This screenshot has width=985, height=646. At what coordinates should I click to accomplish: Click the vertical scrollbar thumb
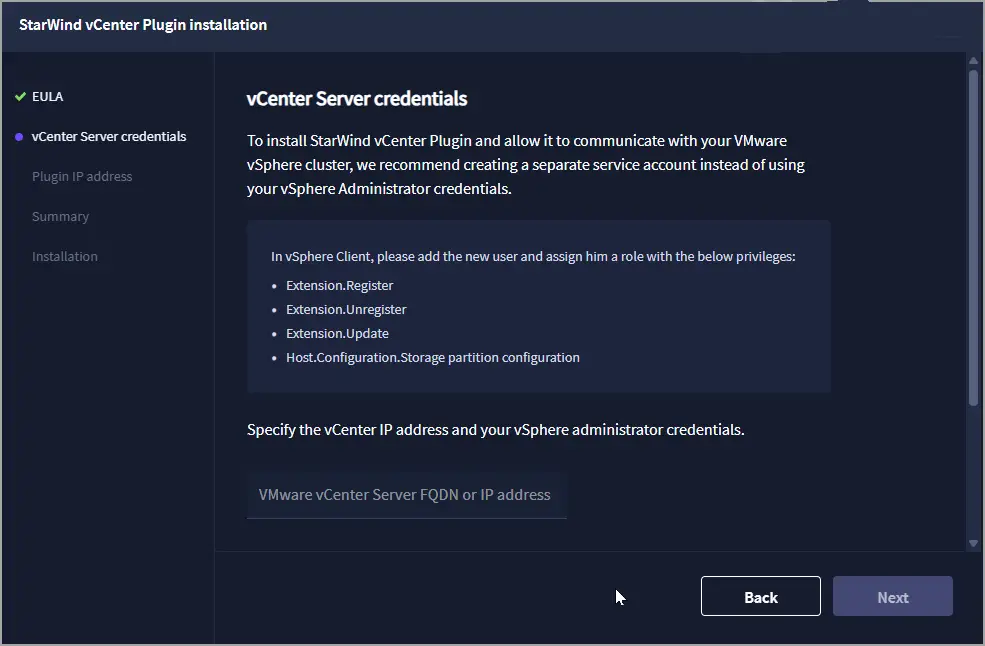973,238
